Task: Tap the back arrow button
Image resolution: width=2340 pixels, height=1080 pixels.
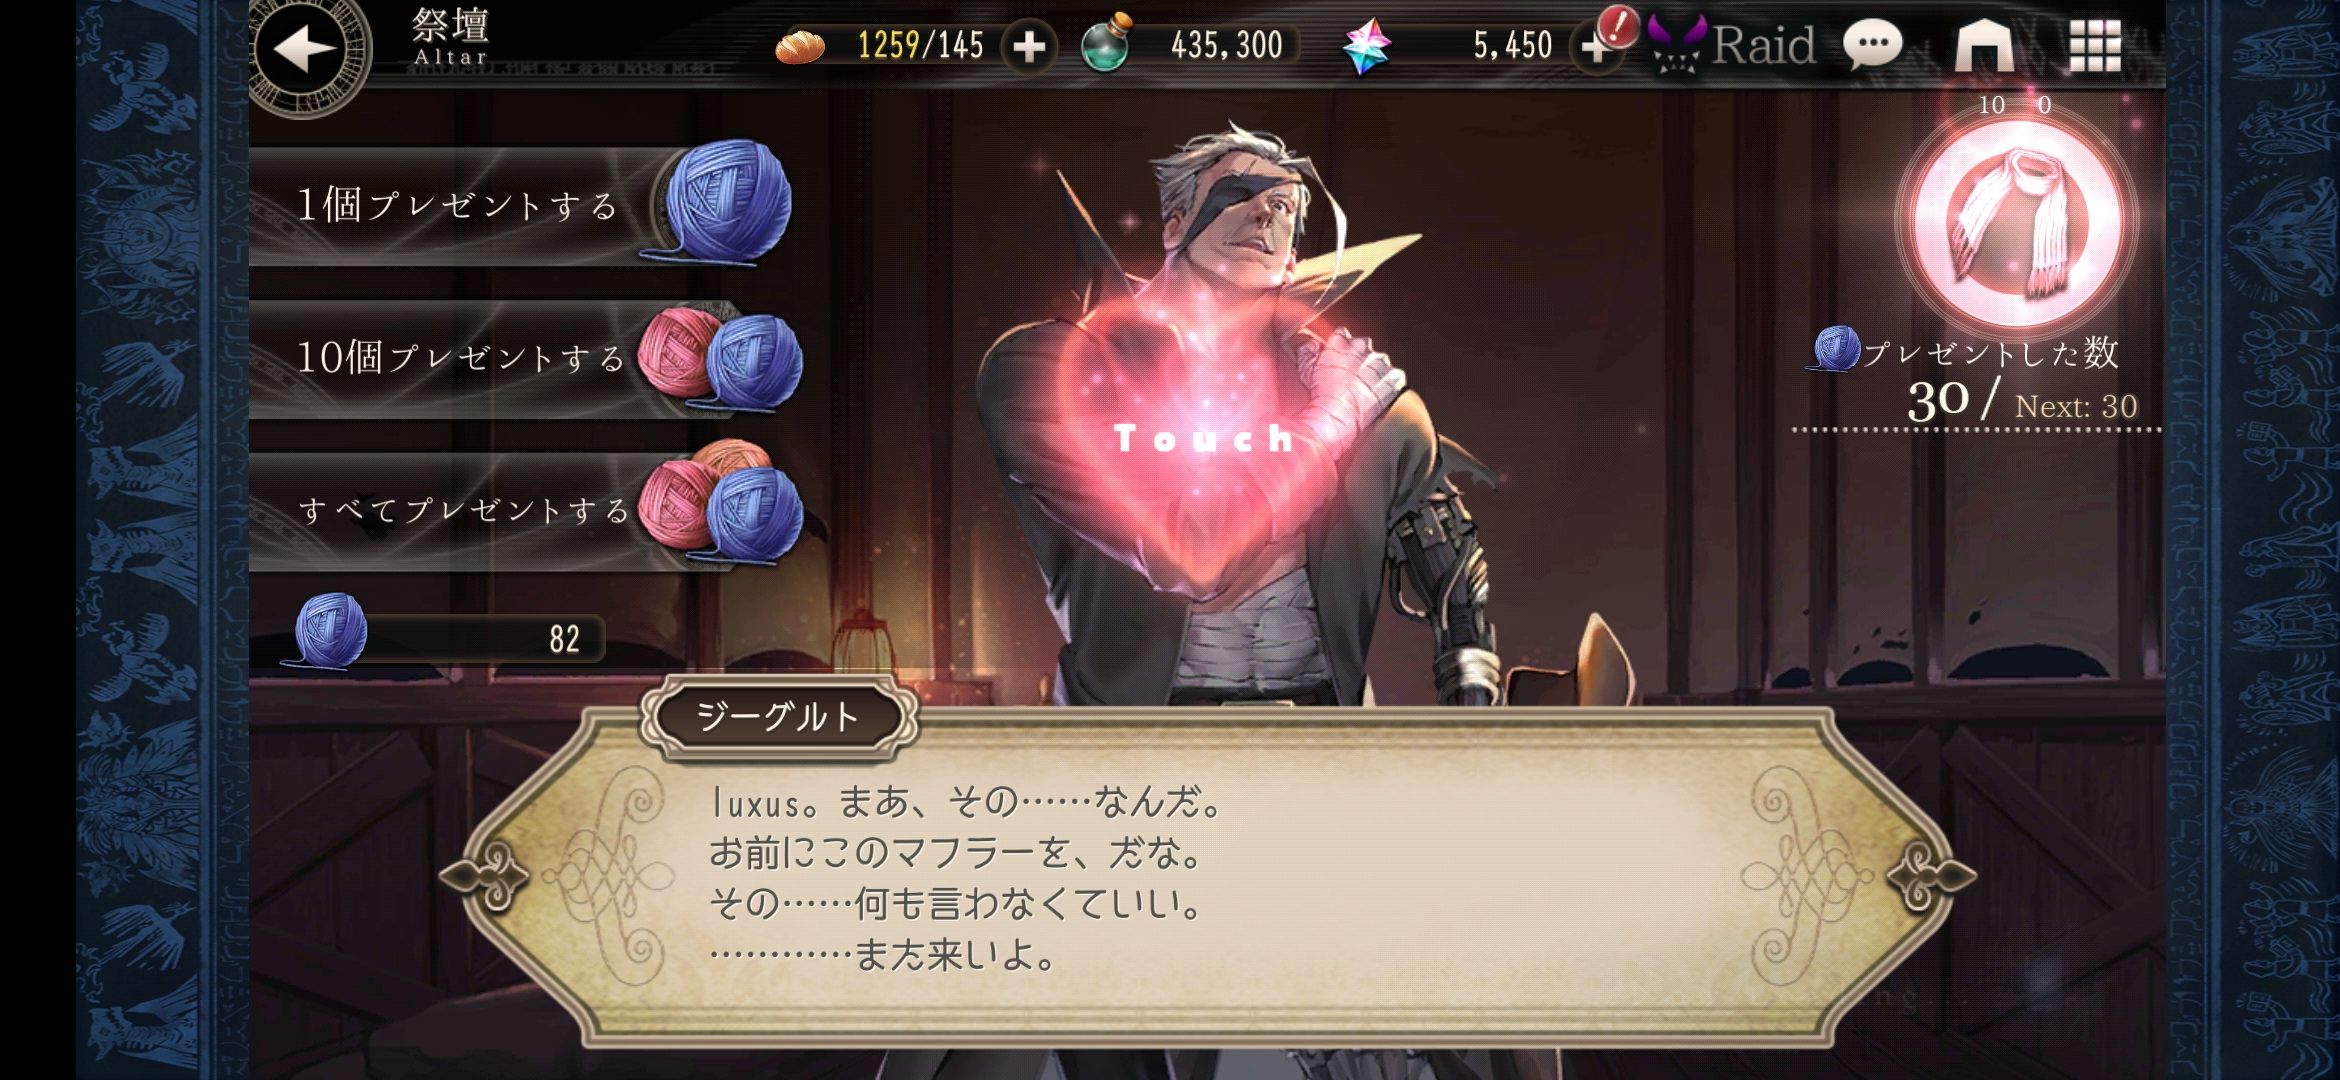Action: (305, 50)
